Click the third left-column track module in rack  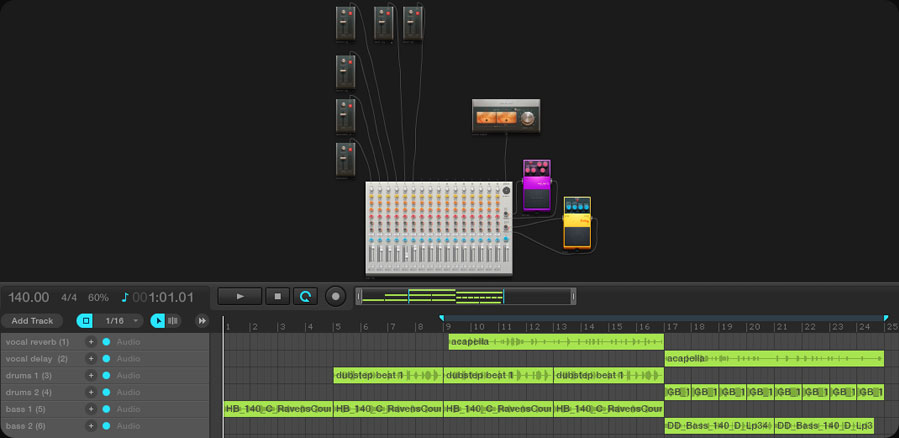(x=346, y=116)
